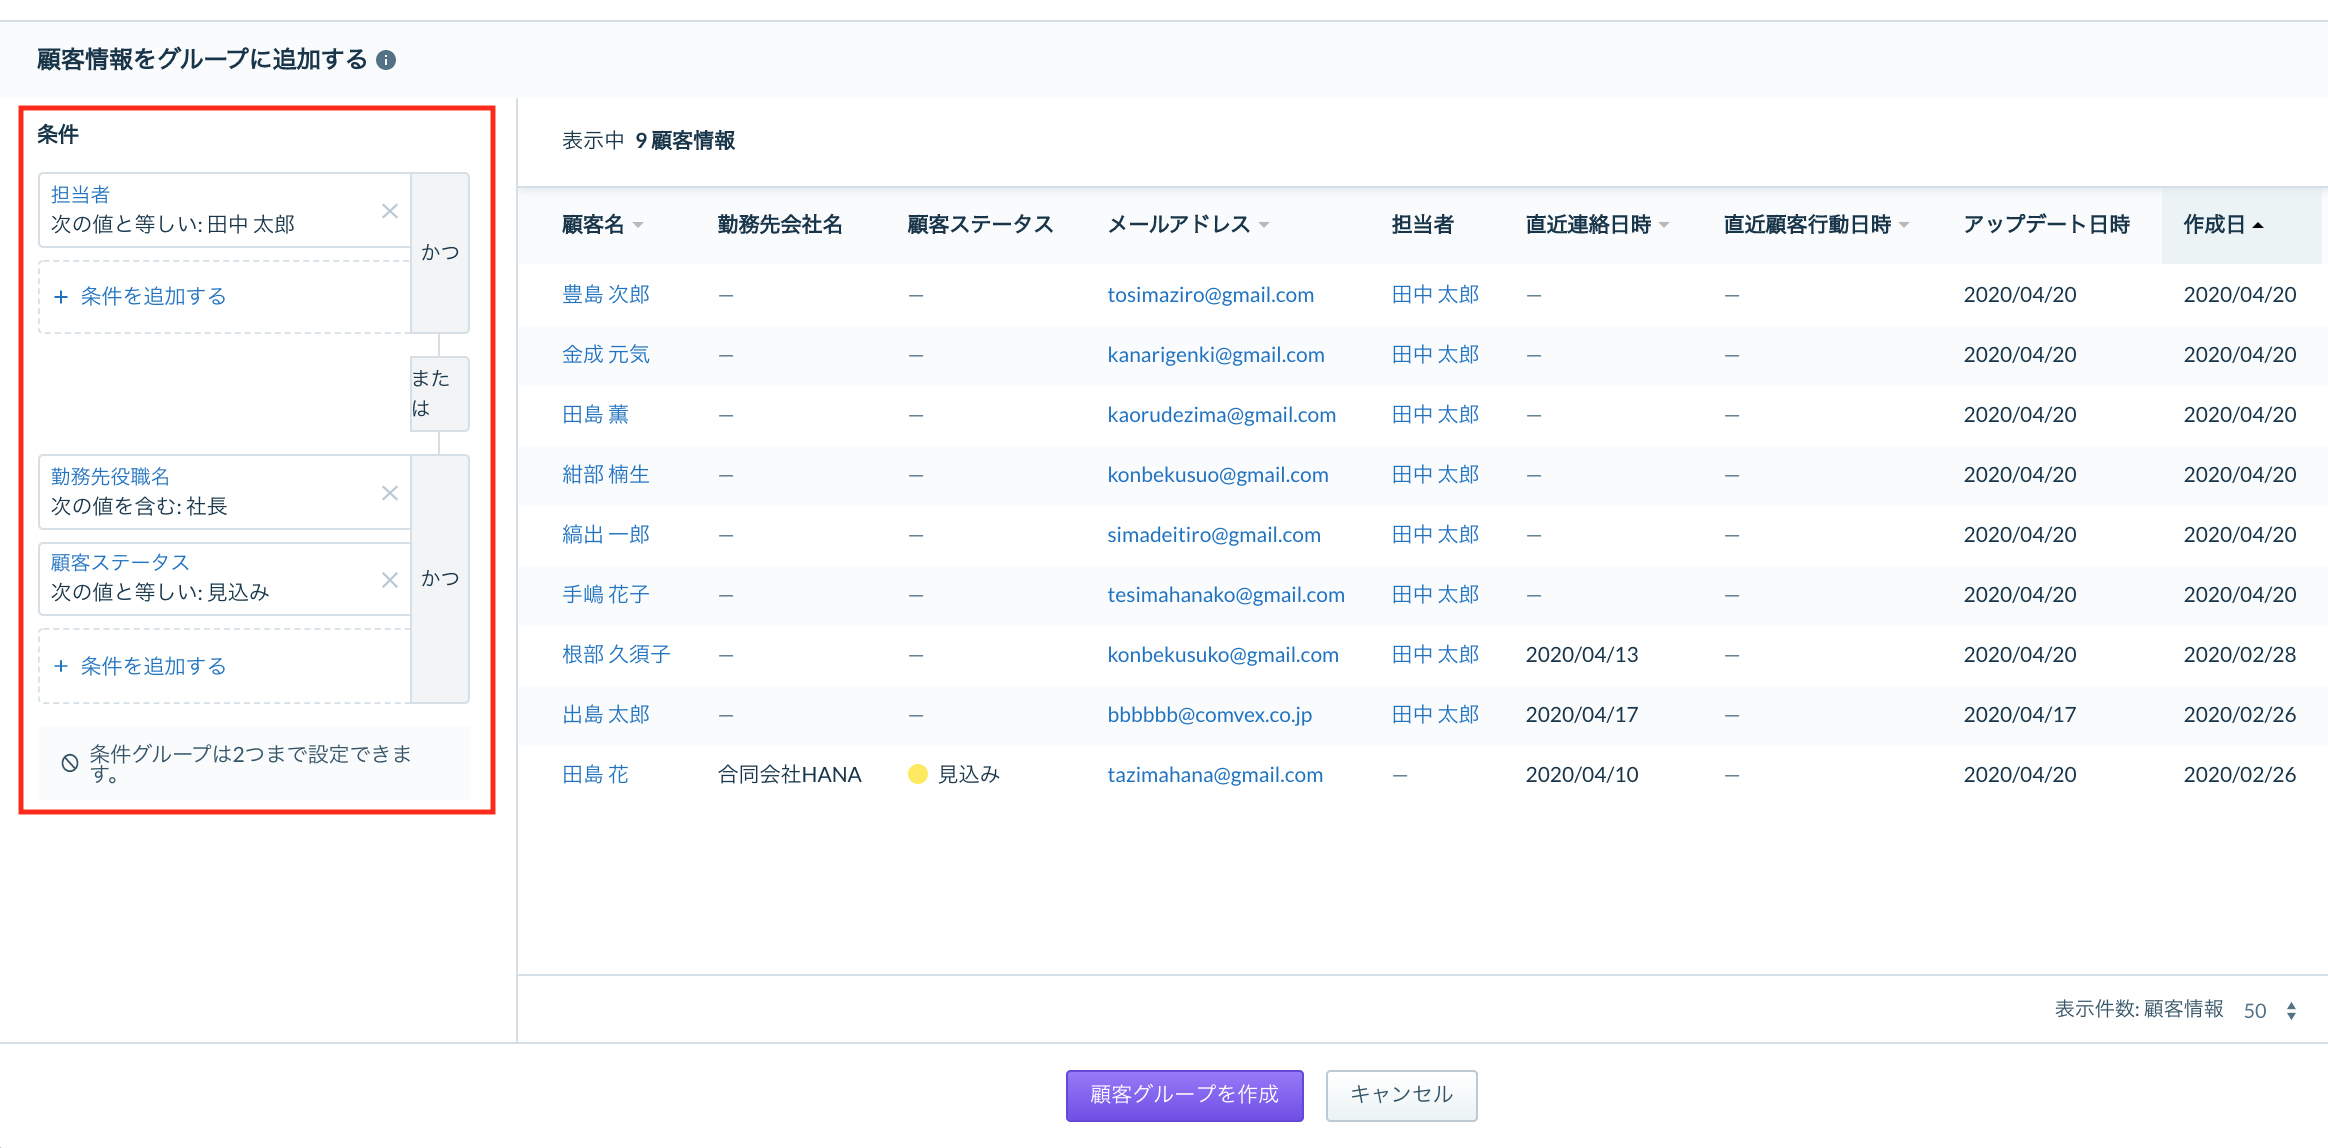Click the アップデート日時 column header
The image size is (2328, 1148).
[2046, 225]
